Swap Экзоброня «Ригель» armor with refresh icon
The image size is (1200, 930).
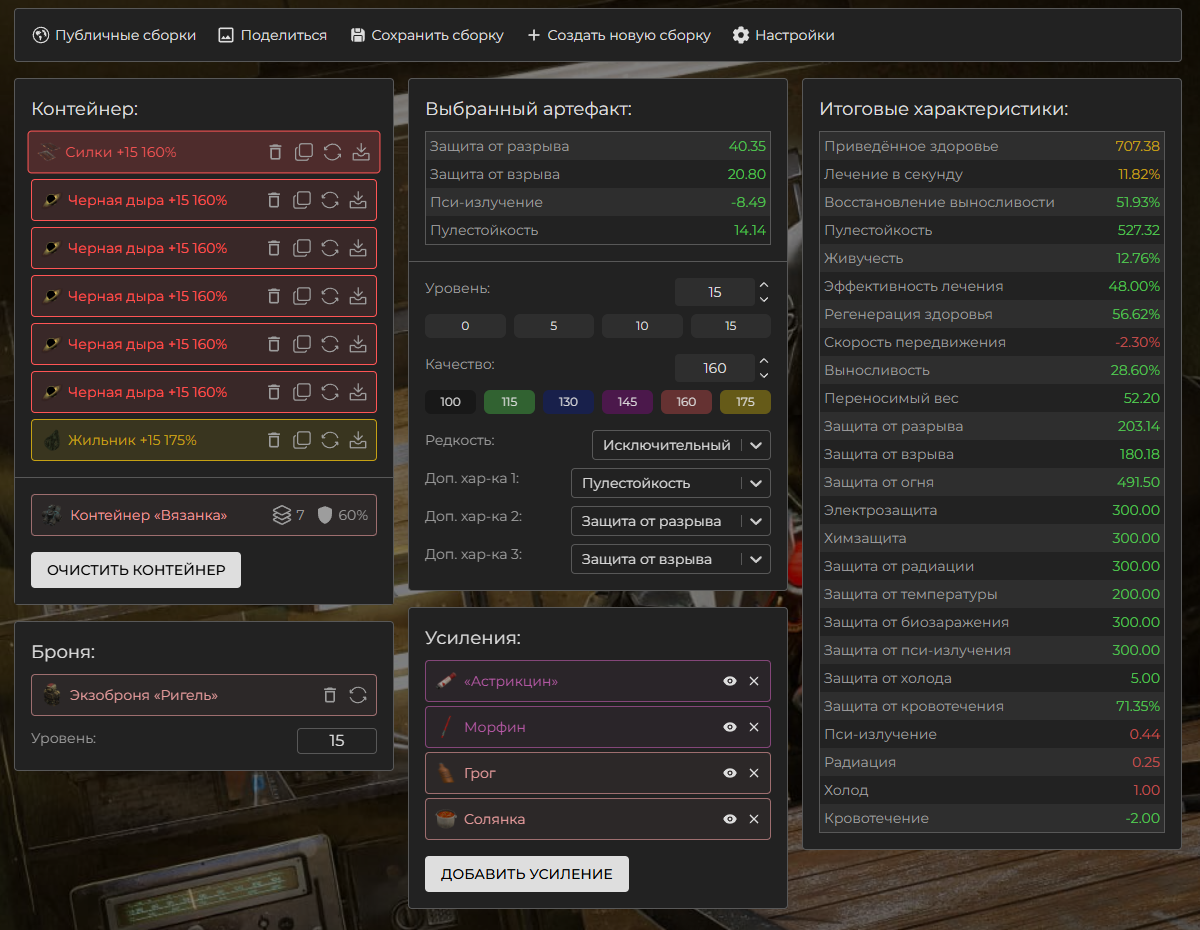(x=358, y=695)
